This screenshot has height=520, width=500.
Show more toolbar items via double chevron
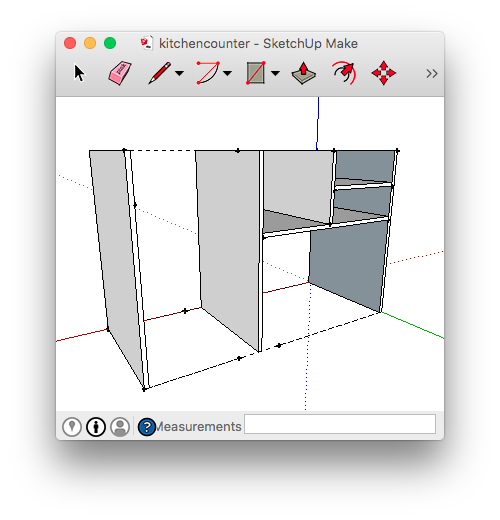(x=432, y=73)
